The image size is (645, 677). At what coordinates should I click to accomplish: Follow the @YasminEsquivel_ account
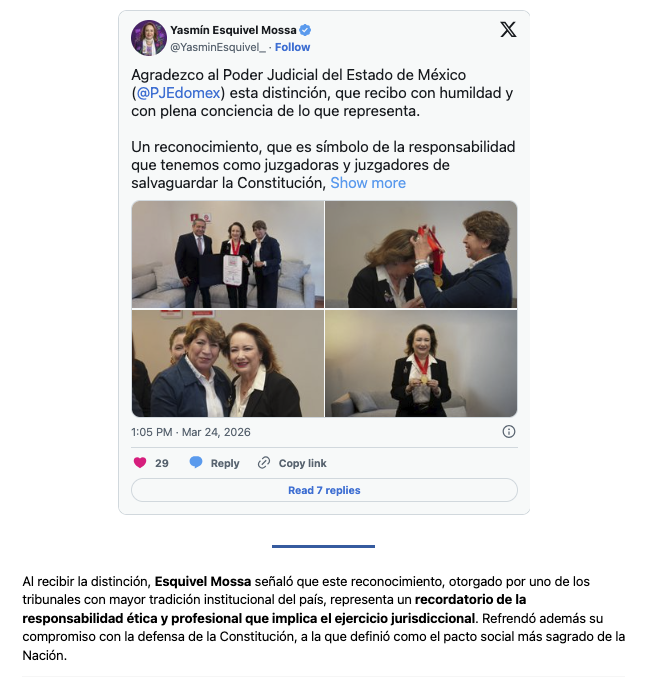(292, 47)
